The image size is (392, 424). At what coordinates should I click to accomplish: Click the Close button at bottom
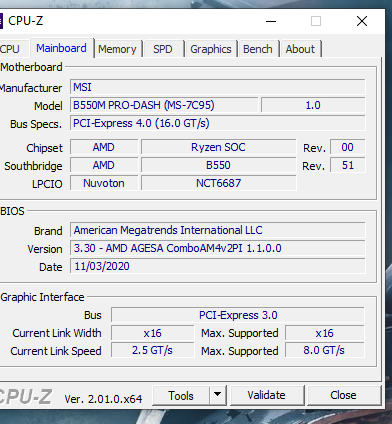[343, 396]
